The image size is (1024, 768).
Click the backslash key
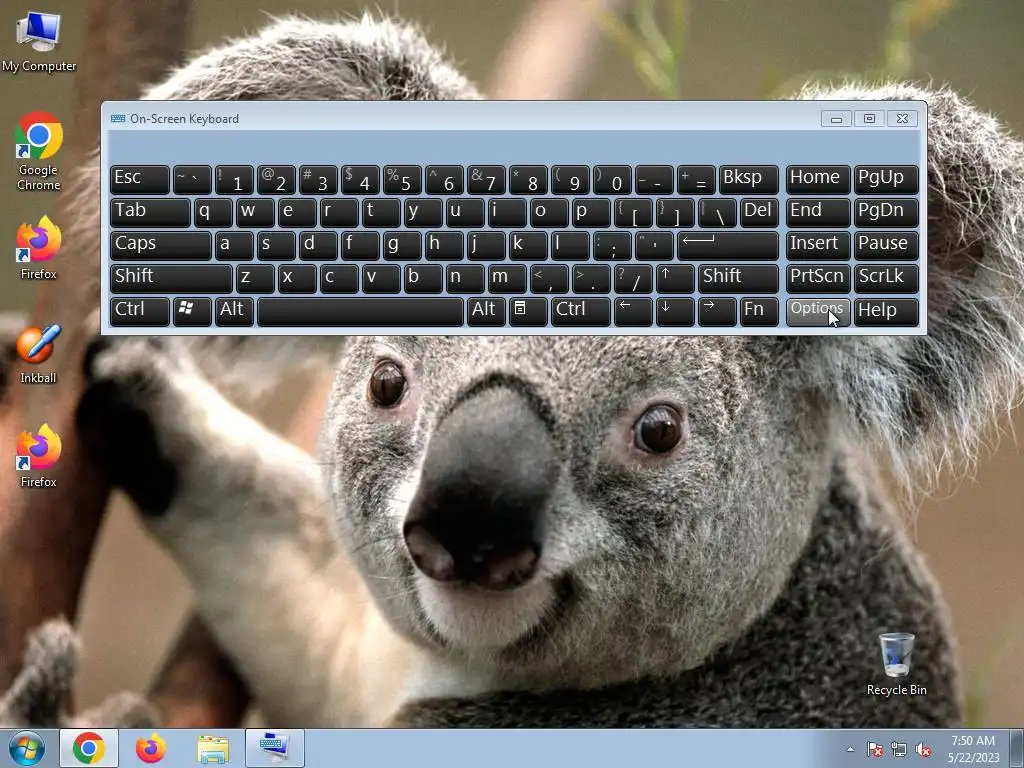(x=716, y=212)
